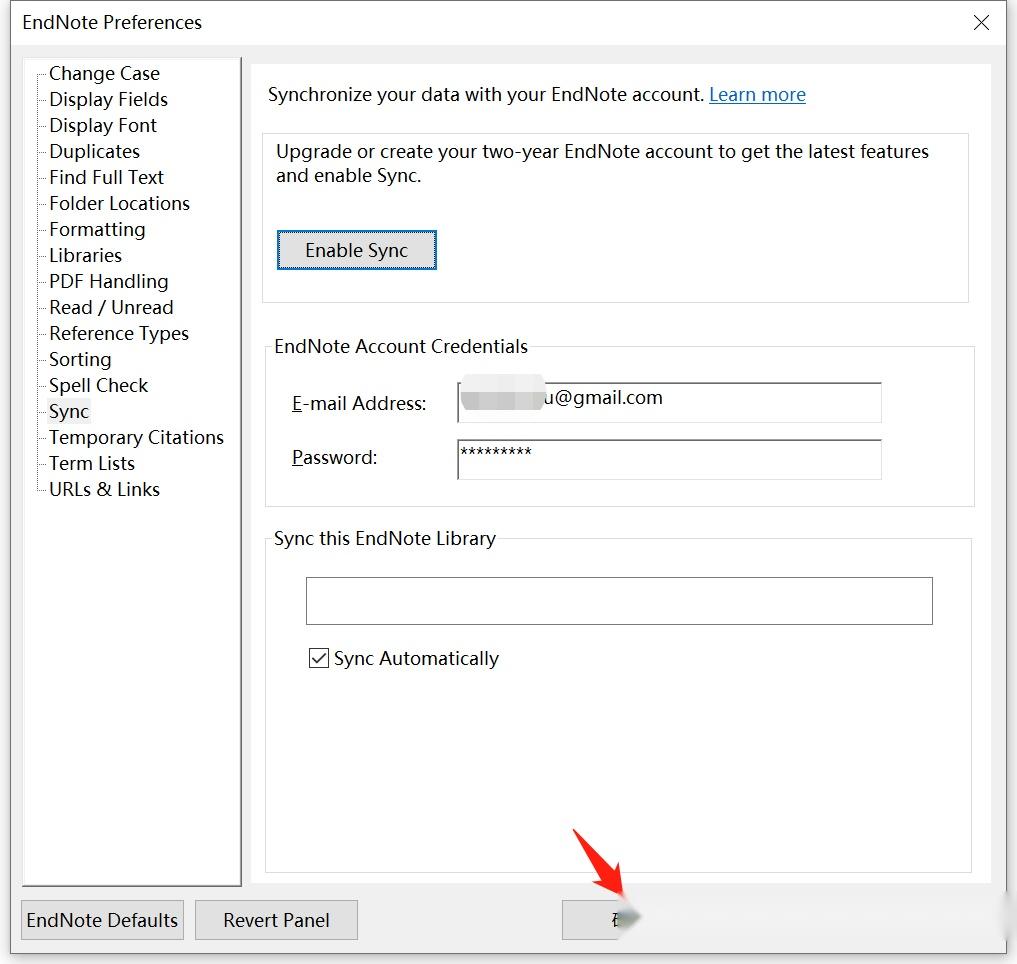
Task: Click the Enable Sync button
Action: pos(356,250)
